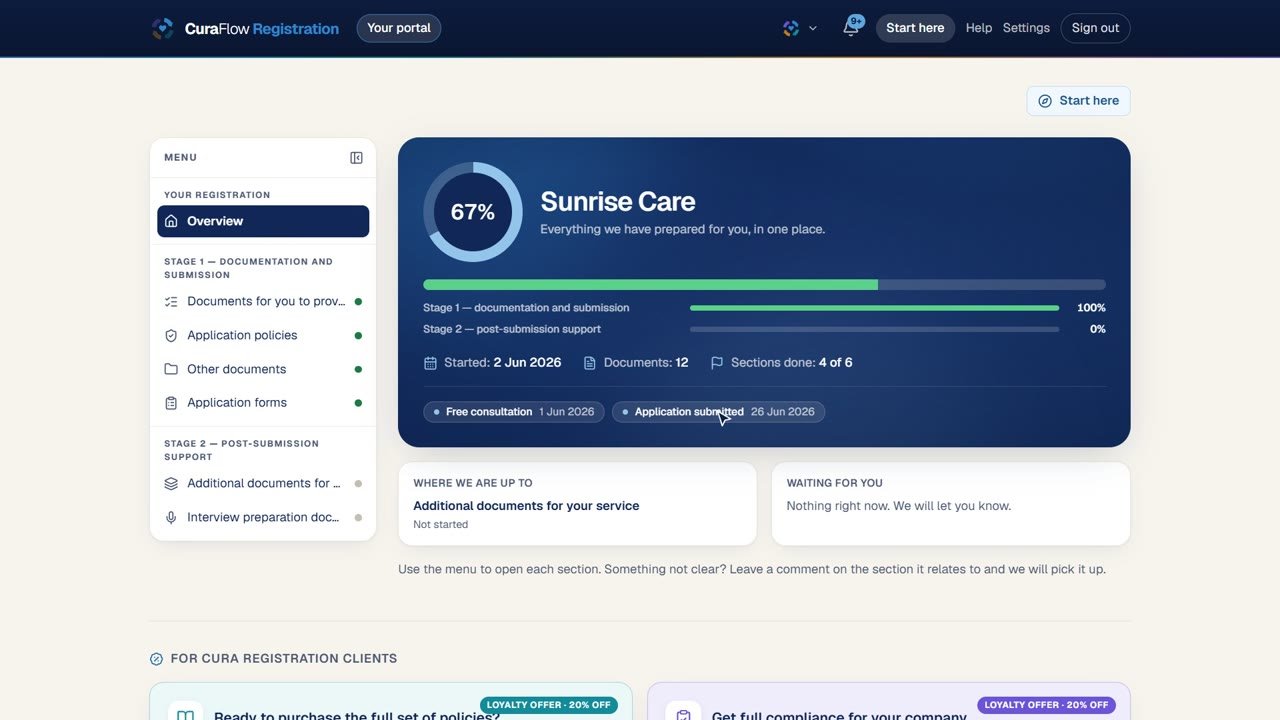Click Start here in the top navigation

(x=915, y=28)
